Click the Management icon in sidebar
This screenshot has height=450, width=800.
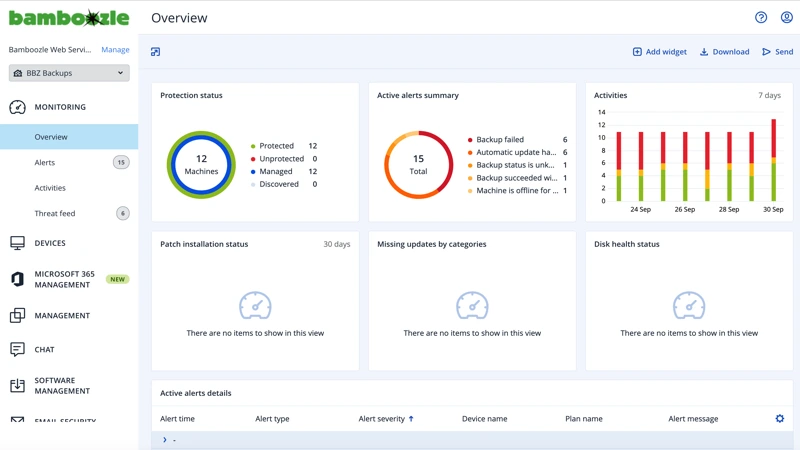point(17,316)
